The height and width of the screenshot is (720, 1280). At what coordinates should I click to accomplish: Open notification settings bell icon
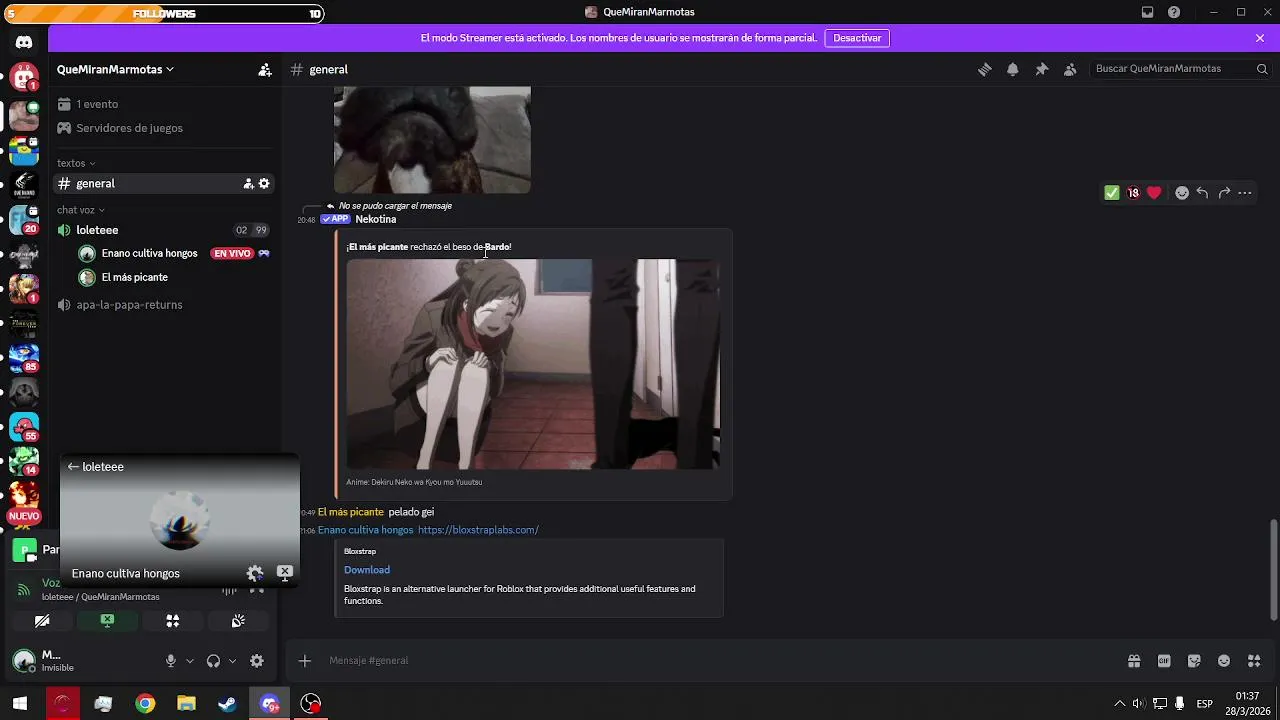pos(1012,69)
